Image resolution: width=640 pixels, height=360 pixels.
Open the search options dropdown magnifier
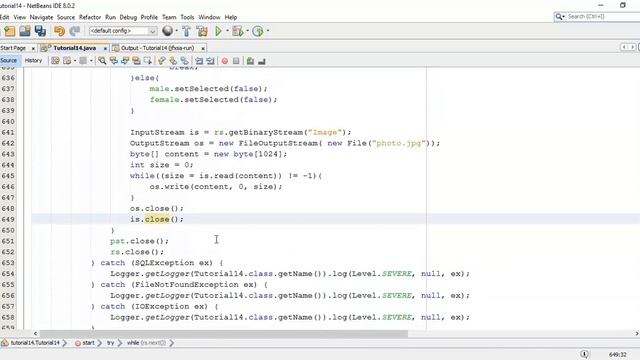(560, 17)
